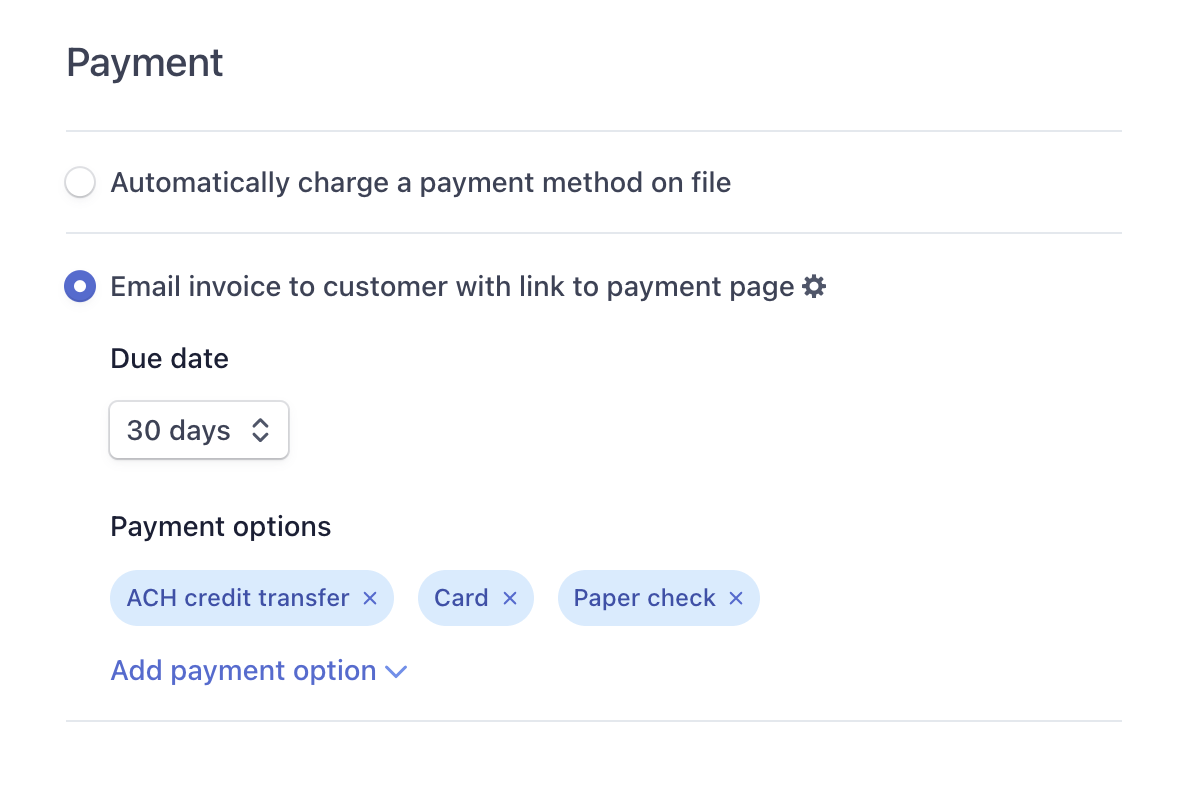Select automatically charge payment method radio

point(80,183)
